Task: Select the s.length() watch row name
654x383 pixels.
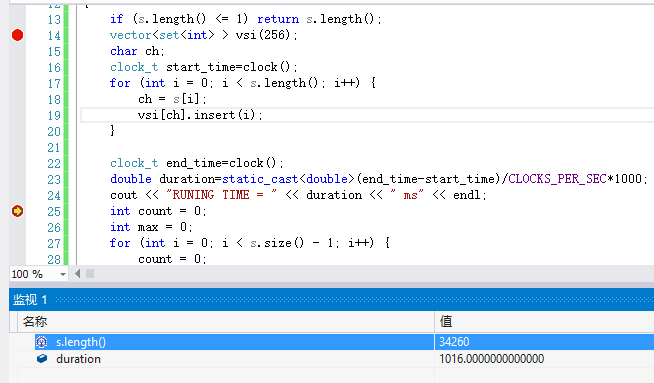Action: 81,342
